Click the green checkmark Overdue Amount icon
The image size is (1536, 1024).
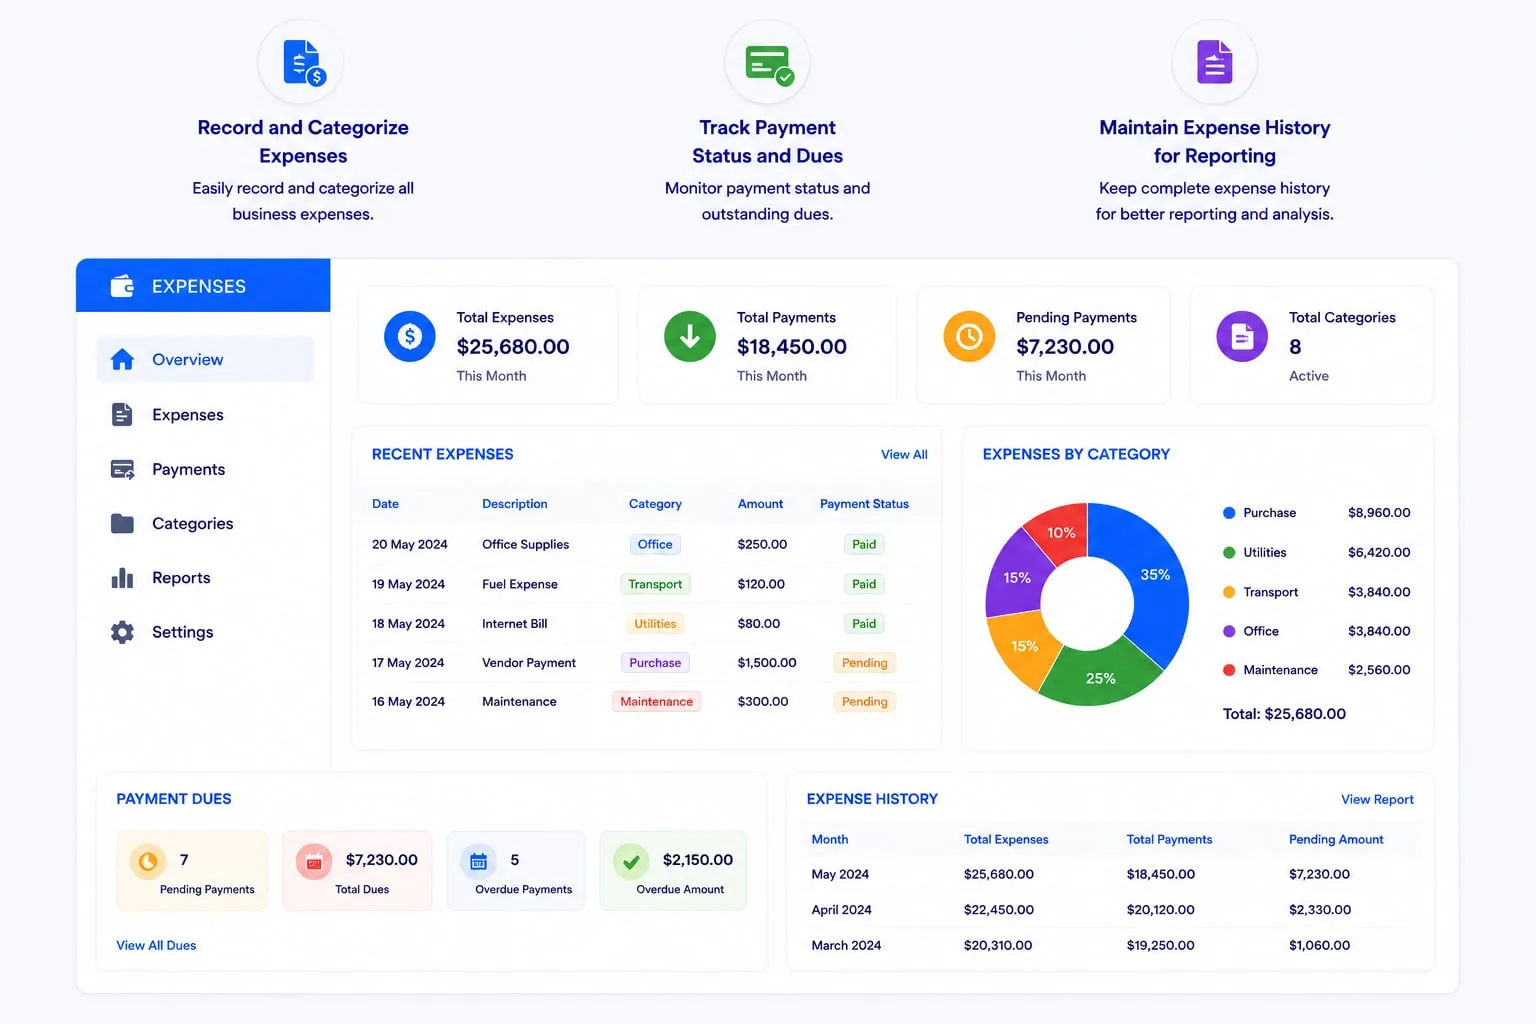click(x=631, y=861)
